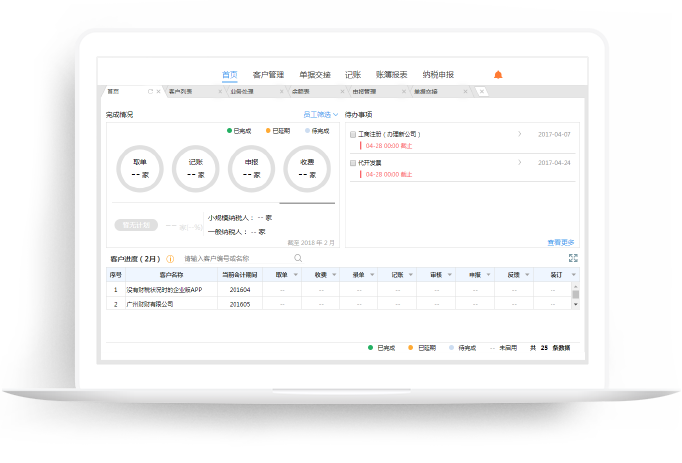Click the info icon beside 客户进度

click(x=170, y=259)
